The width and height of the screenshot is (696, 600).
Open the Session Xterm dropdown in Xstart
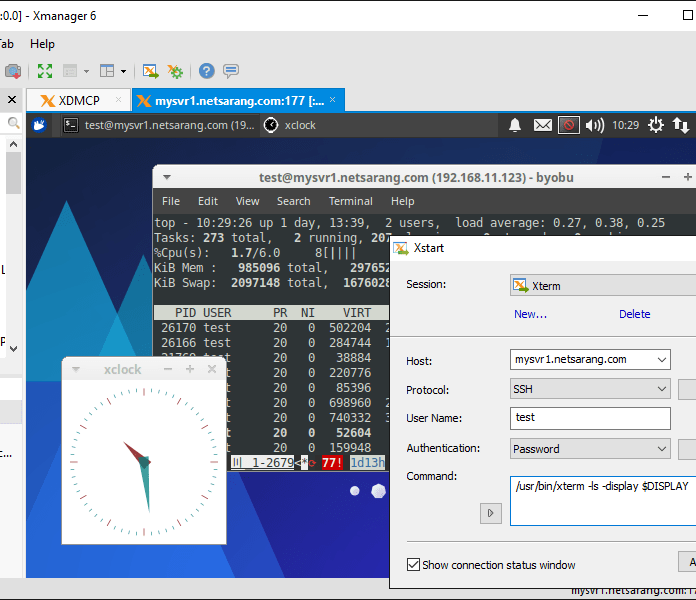603,285
